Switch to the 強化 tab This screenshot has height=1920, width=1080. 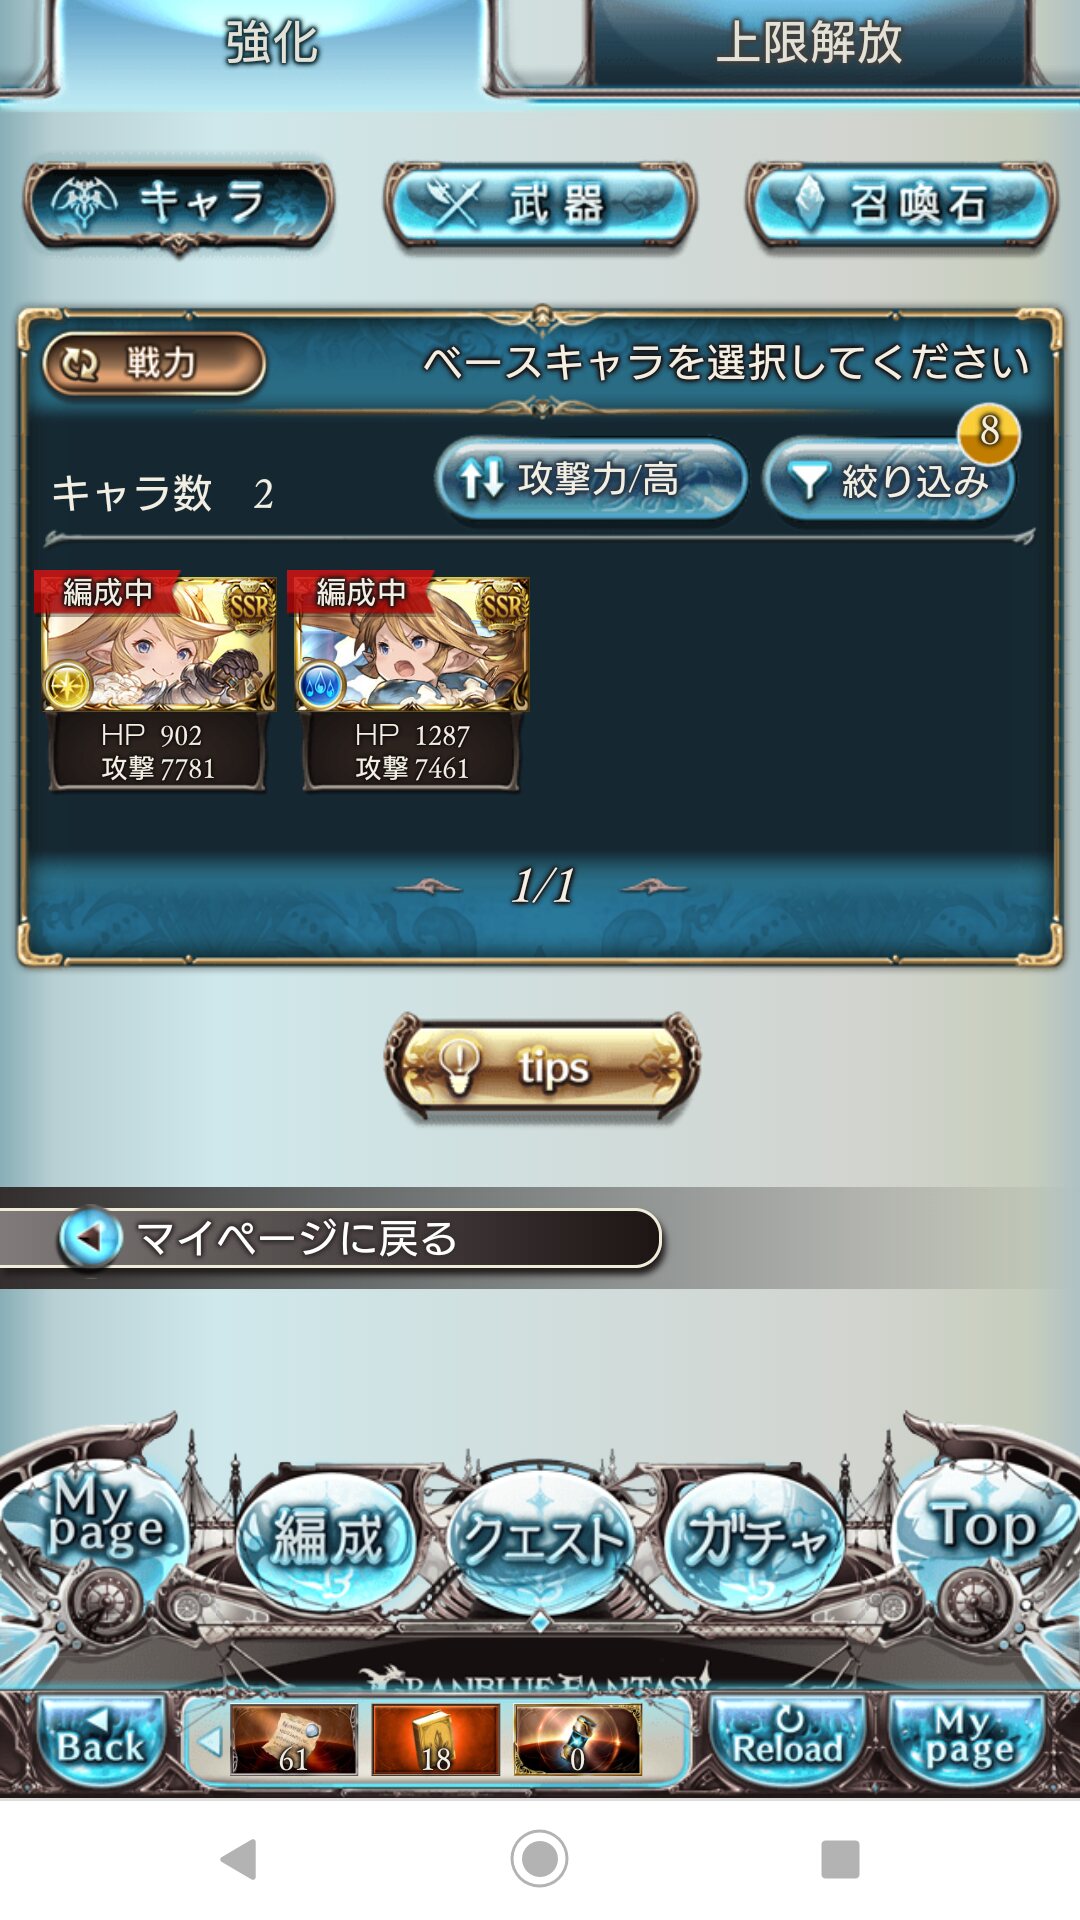270,44
